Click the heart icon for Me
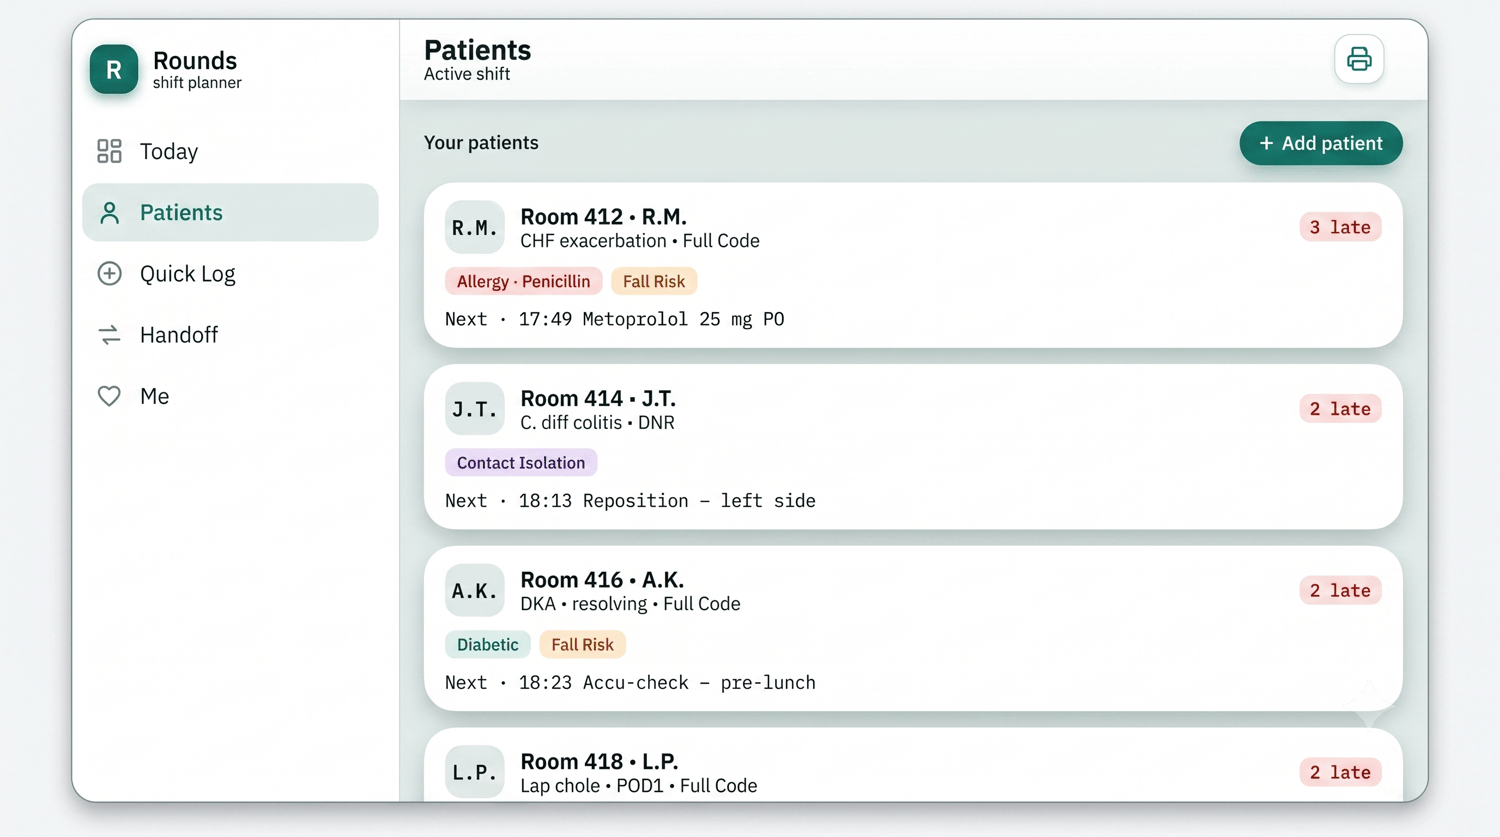The image size is (1500, 837). tap(109, 396)
